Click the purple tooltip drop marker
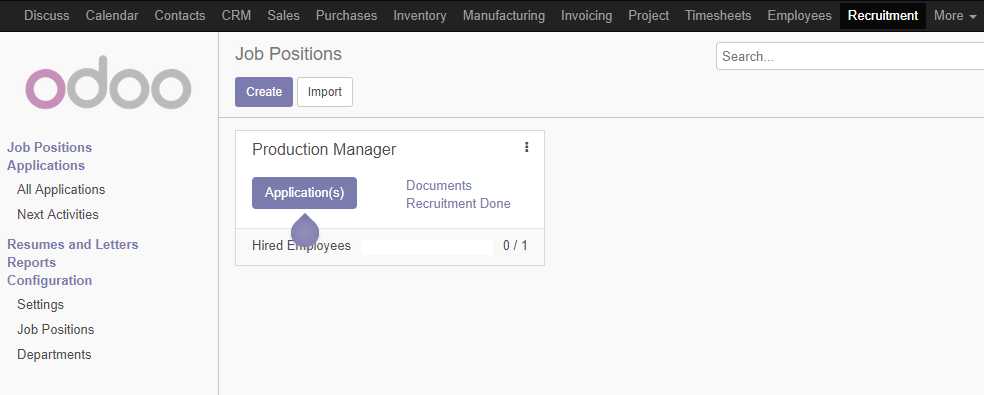This screenshot has height=395, width=984. coord(305,230)
